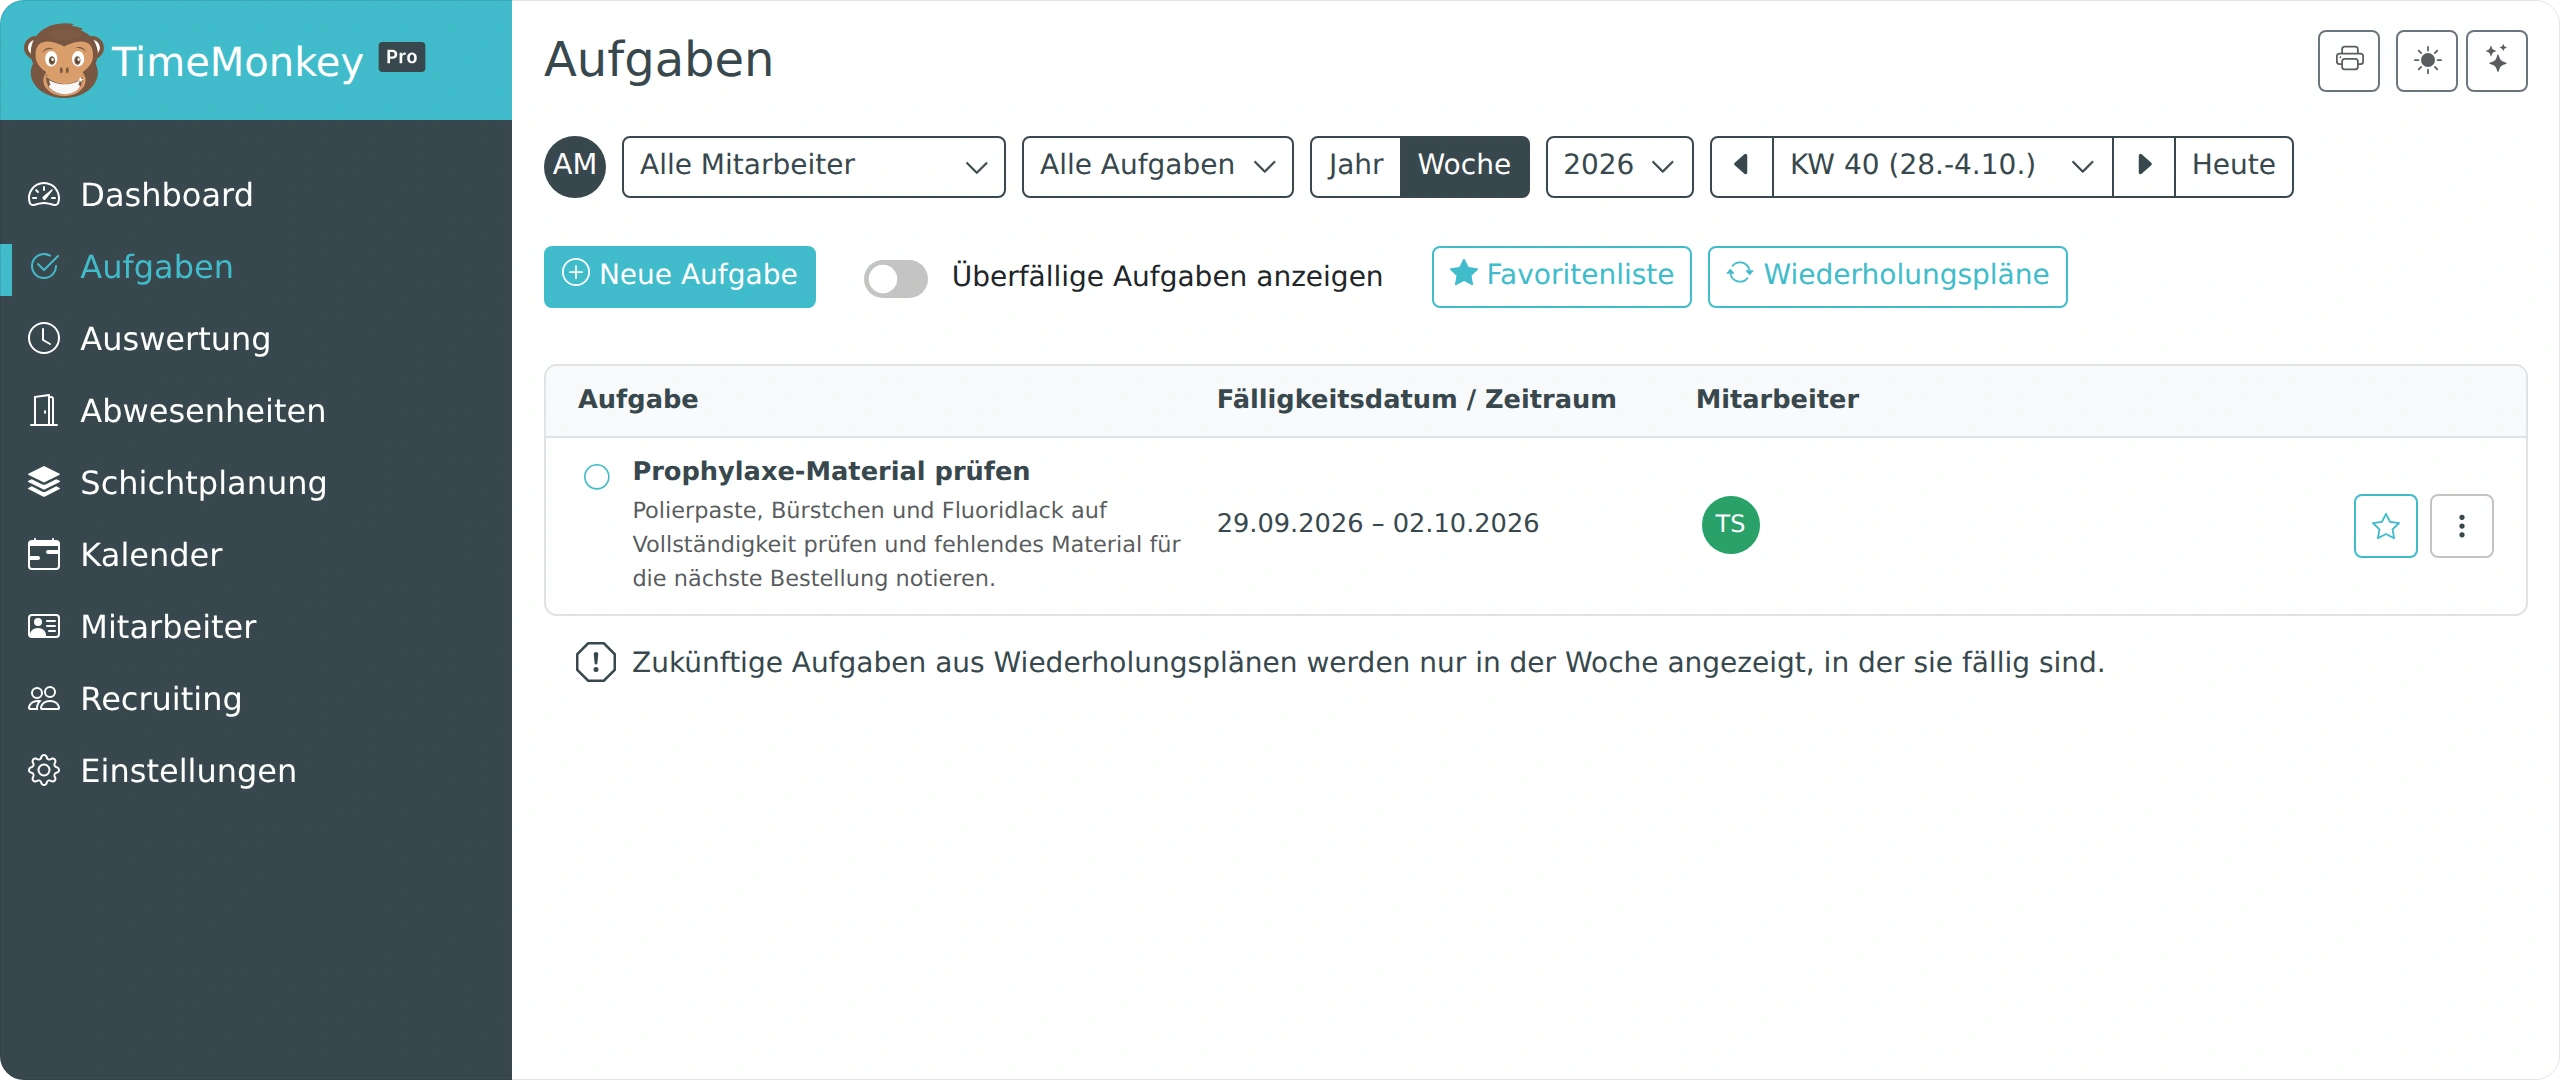Switch to Woche view
Screen dimensions: 2560x1080
[x=1464, y=166]
